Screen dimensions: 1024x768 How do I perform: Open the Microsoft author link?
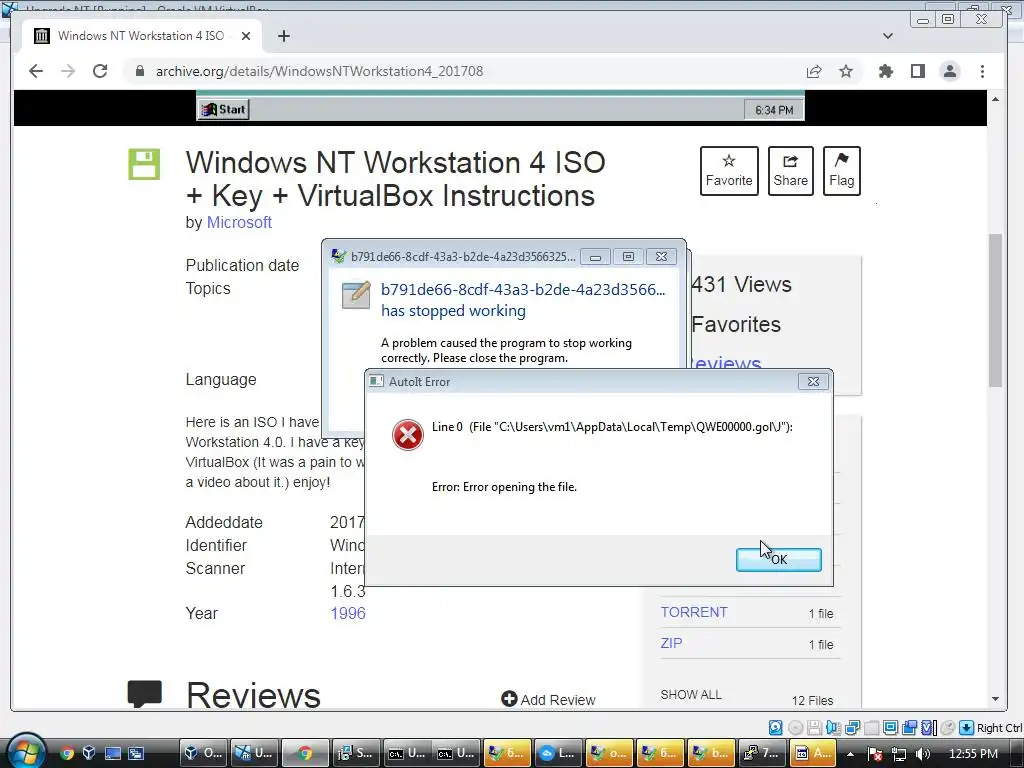239,223
